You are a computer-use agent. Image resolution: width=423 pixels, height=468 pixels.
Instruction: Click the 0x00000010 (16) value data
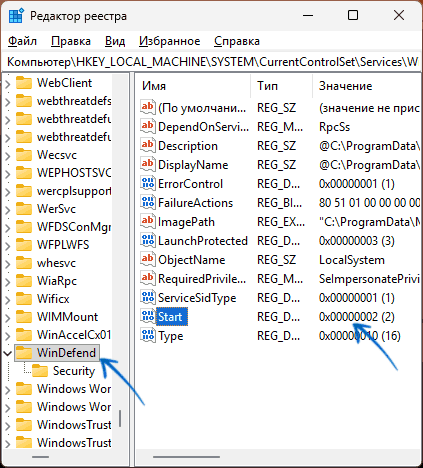pyautogui.click(x=360, y=336)
